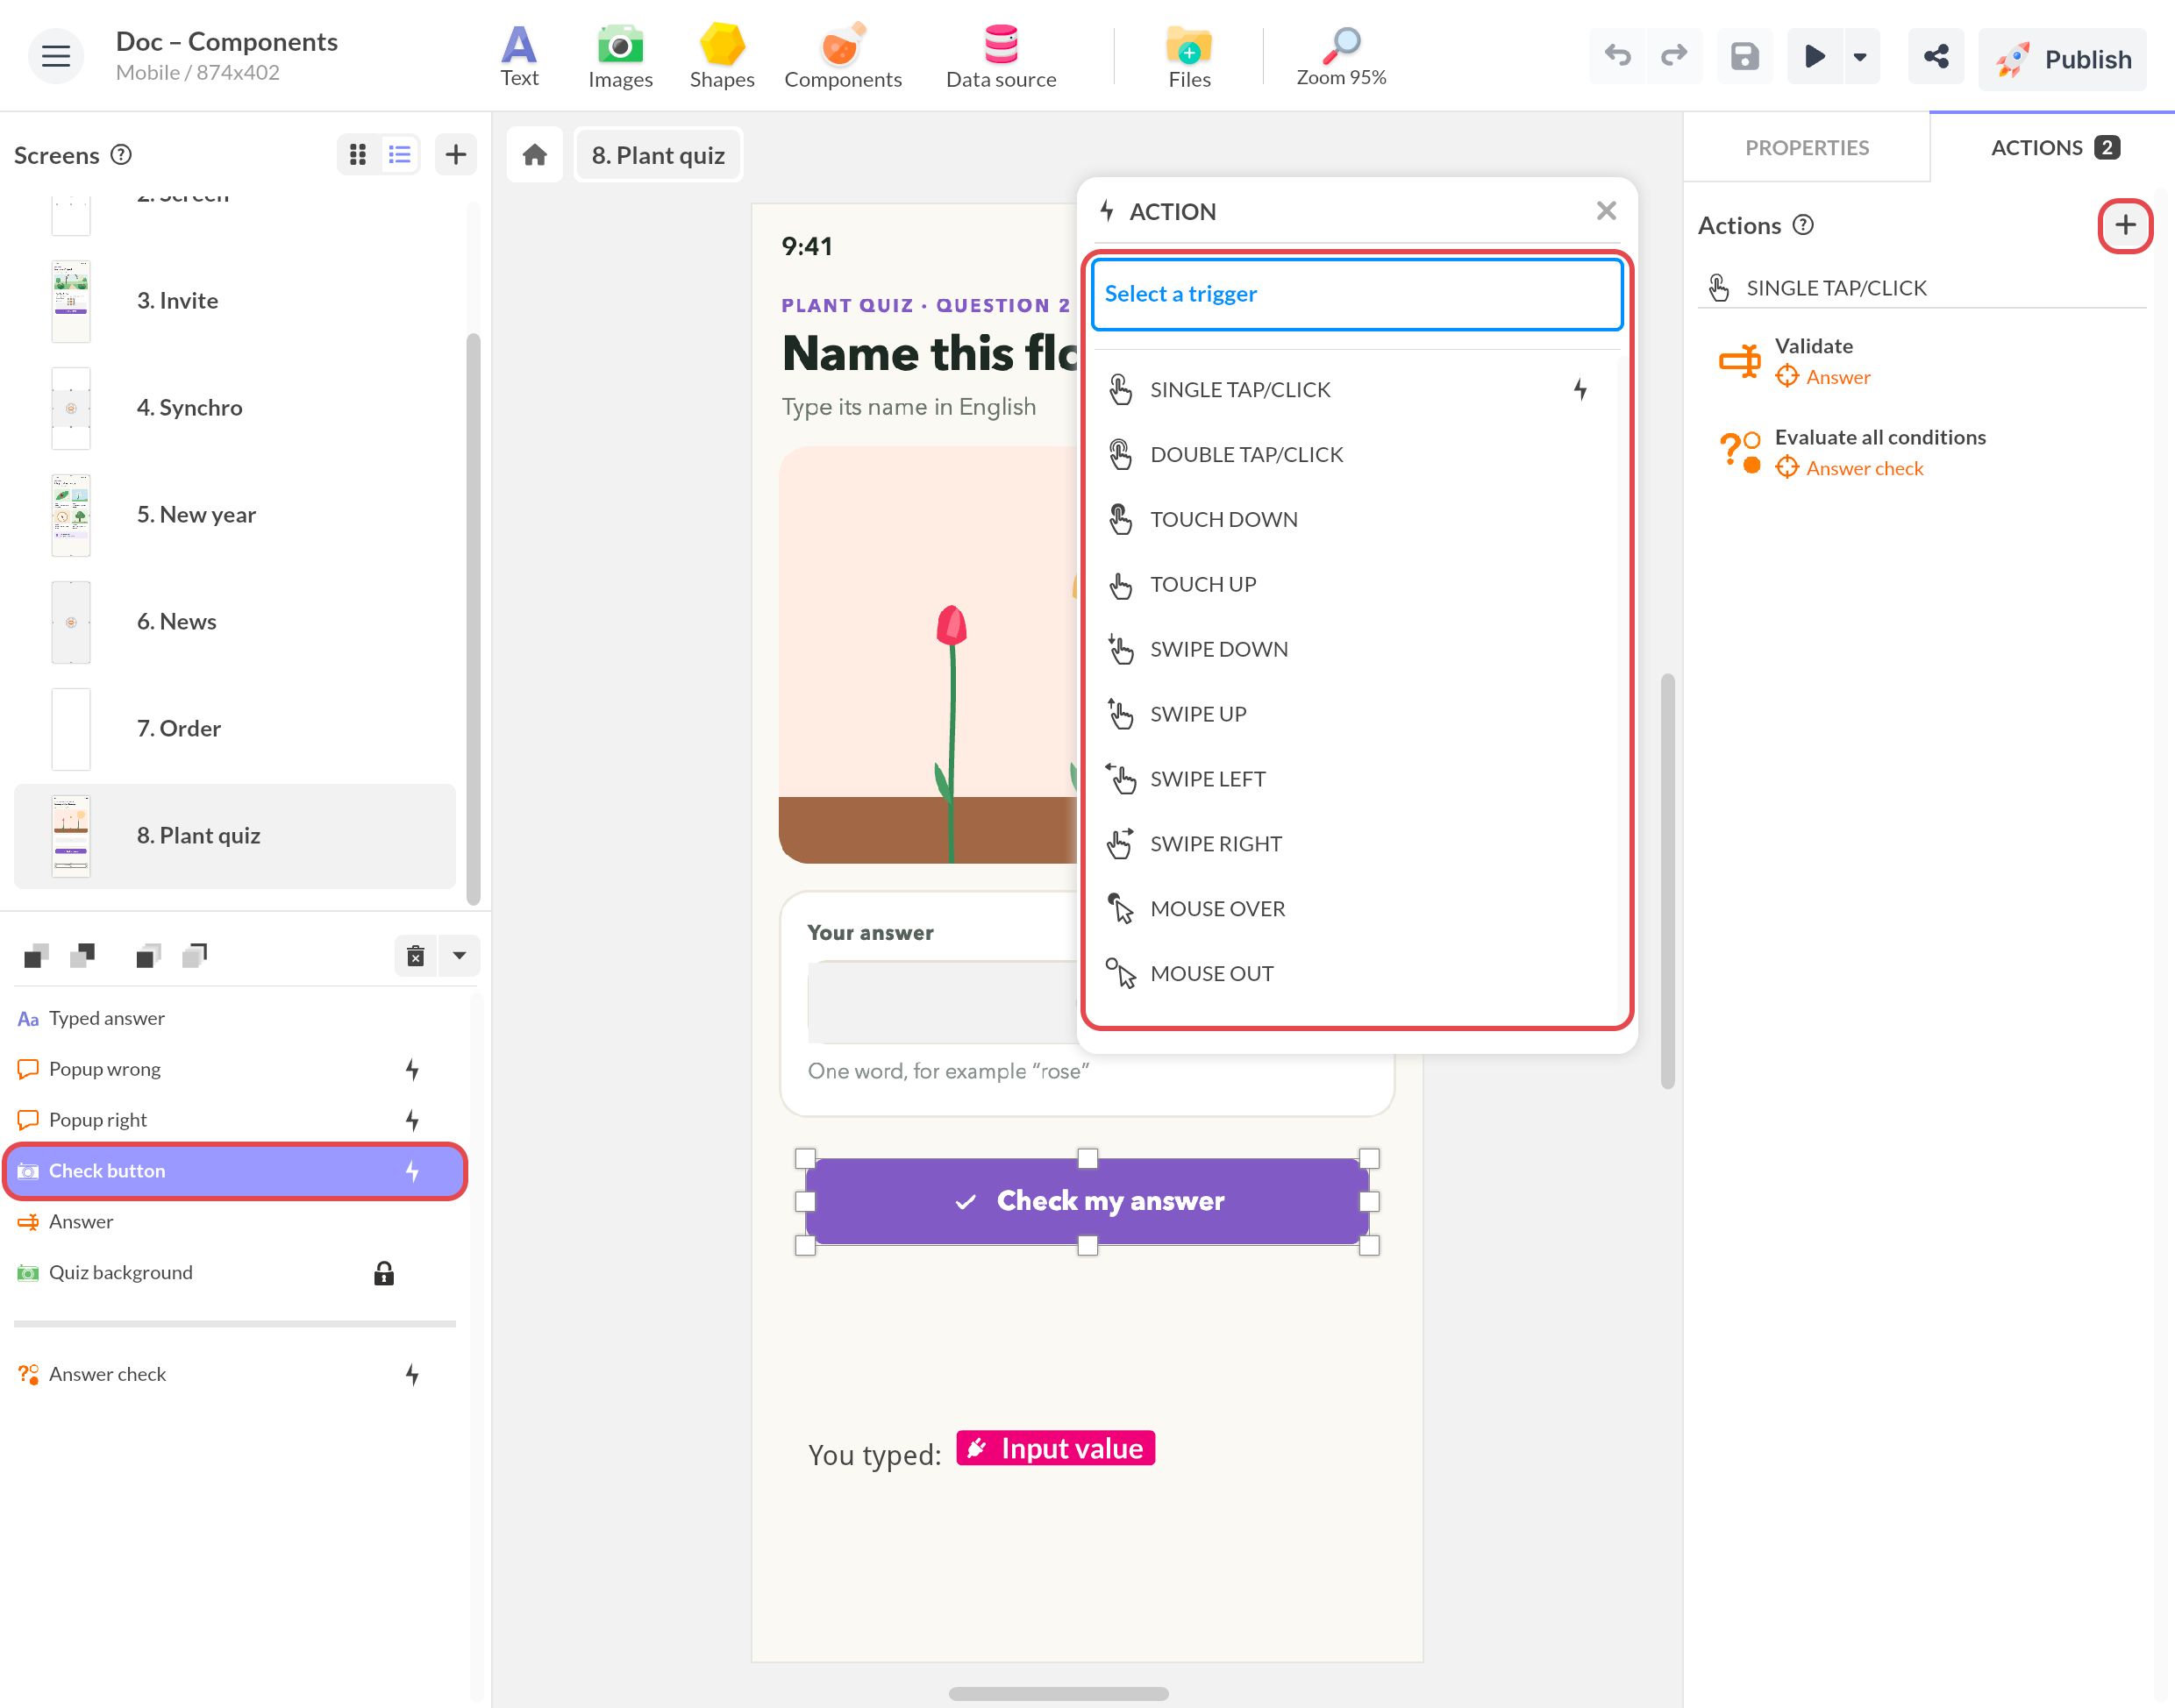Image resolution: width=2175 pixels, height=1708 pixels.
Task: Click the Zoom 95% magnifier
Action: tap(1341, 57)
